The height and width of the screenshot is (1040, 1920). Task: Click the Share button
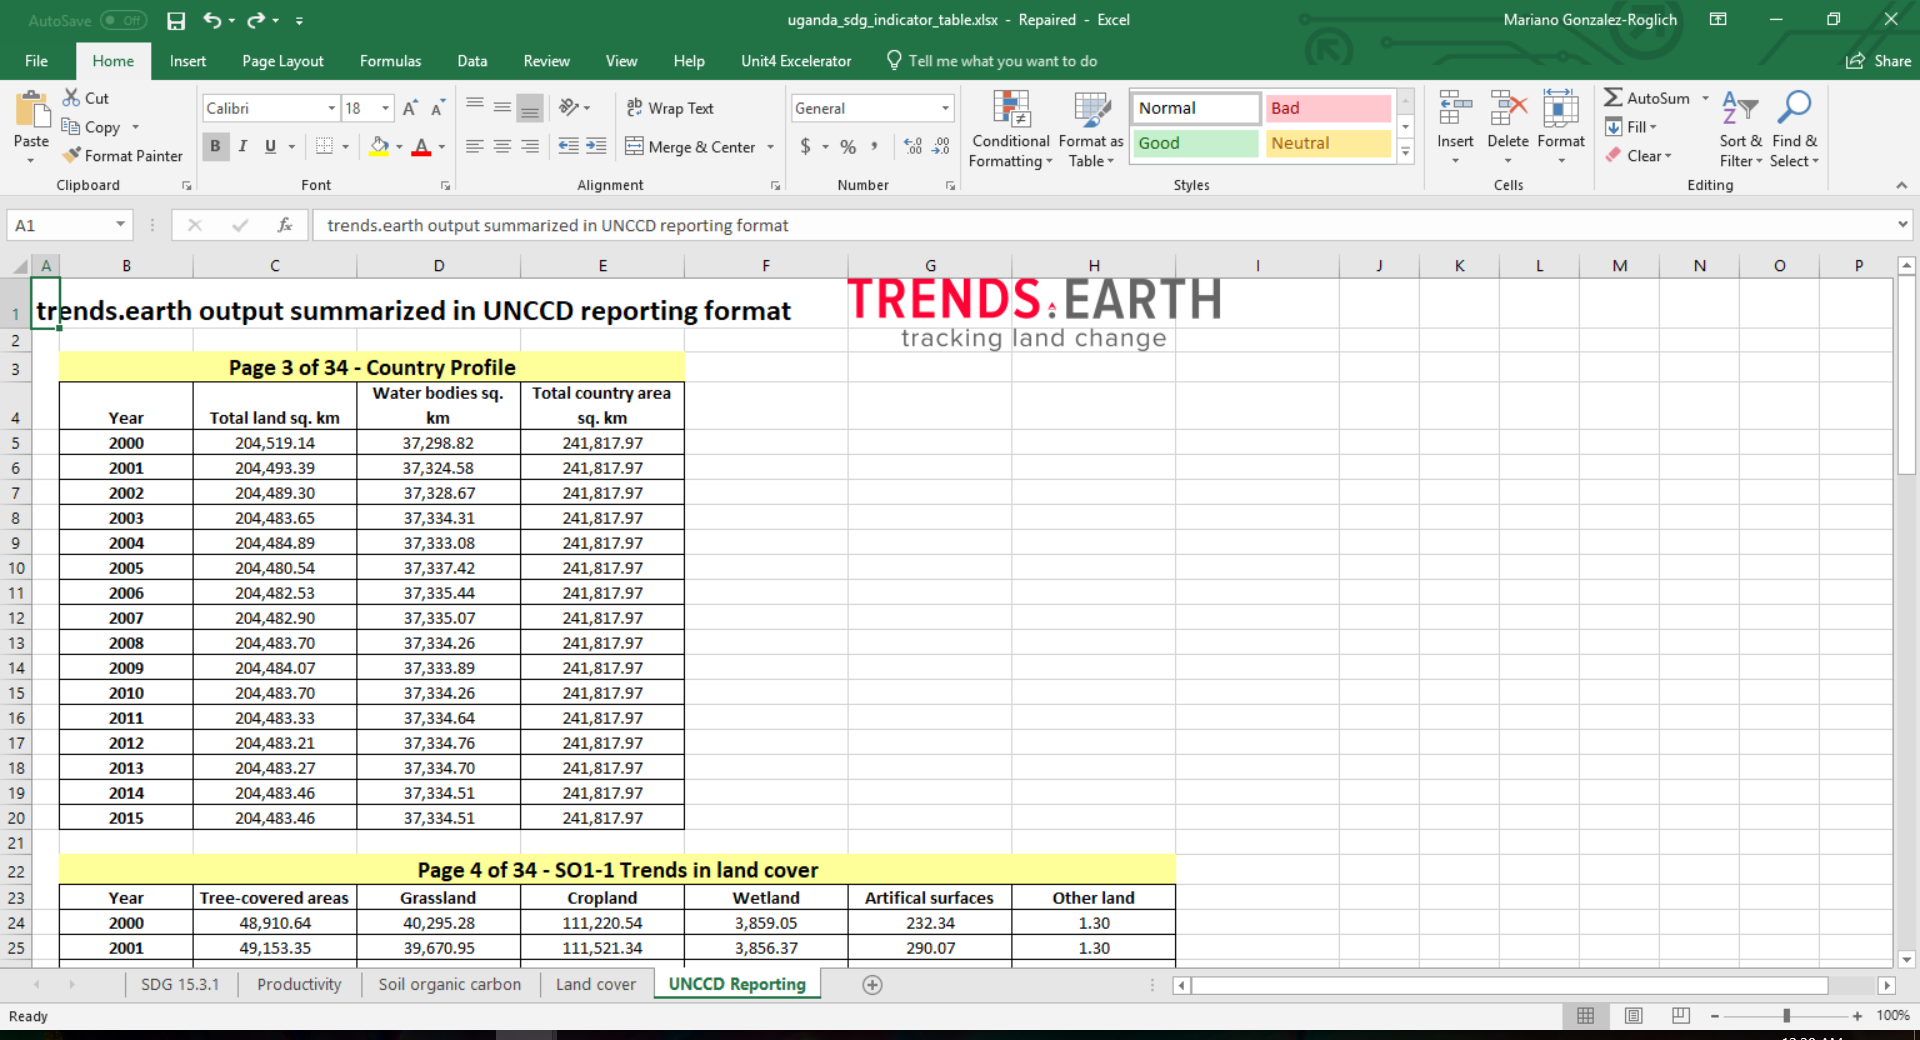point(1878,61)
